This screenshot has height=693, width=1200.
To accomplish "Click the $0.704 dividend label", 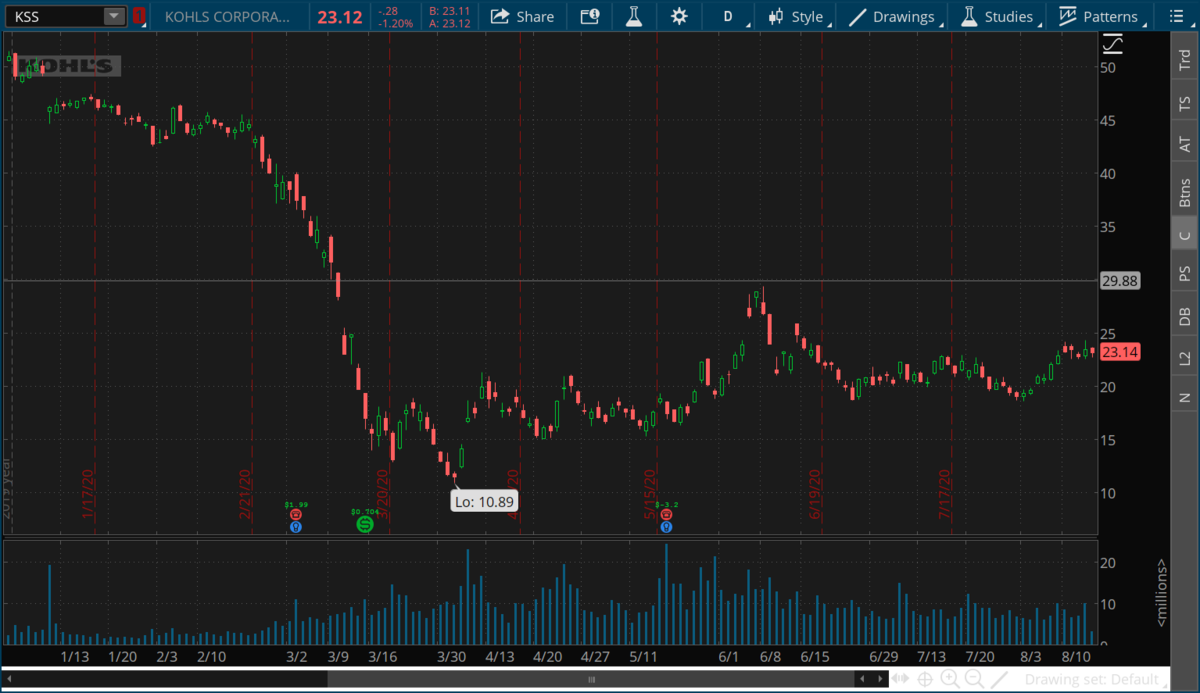I will (364, 510).
